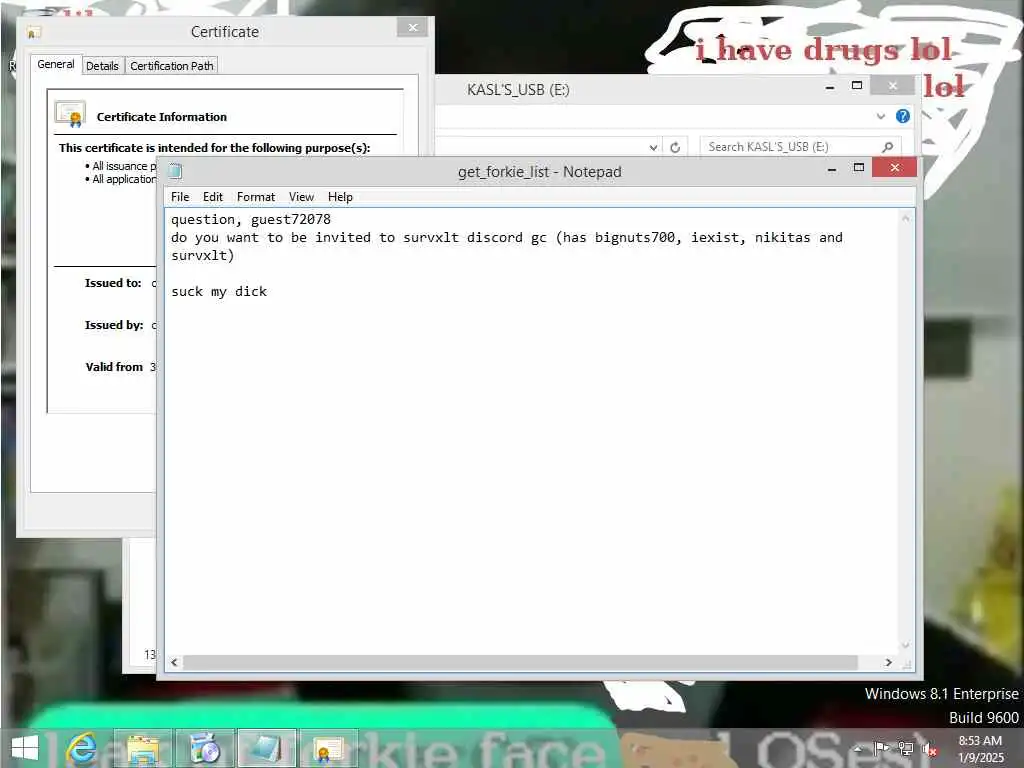Close the Certificate dialog
1024x768 pixels.
pos(412,27)
